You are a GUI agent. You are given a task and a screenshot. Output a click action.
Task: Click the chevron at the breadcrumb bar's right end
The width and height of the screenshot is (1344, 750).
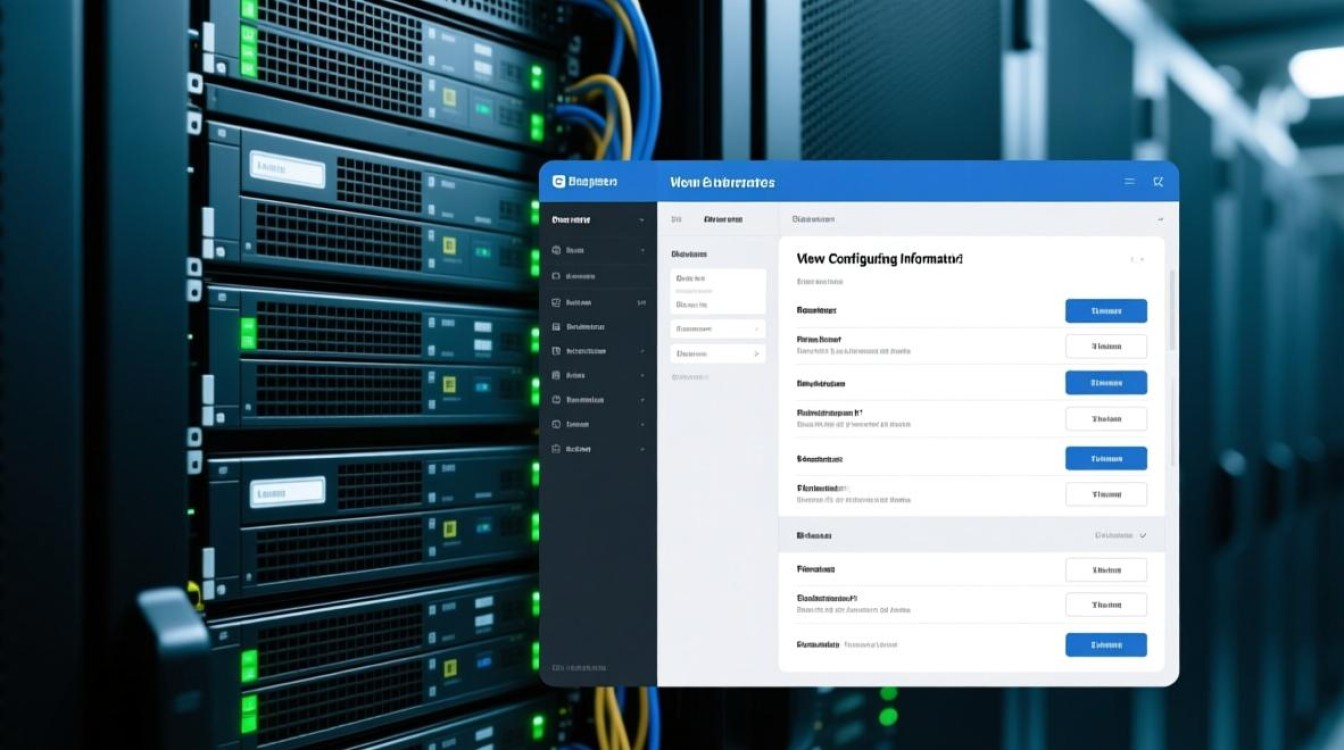click(x=1160, y=219)
